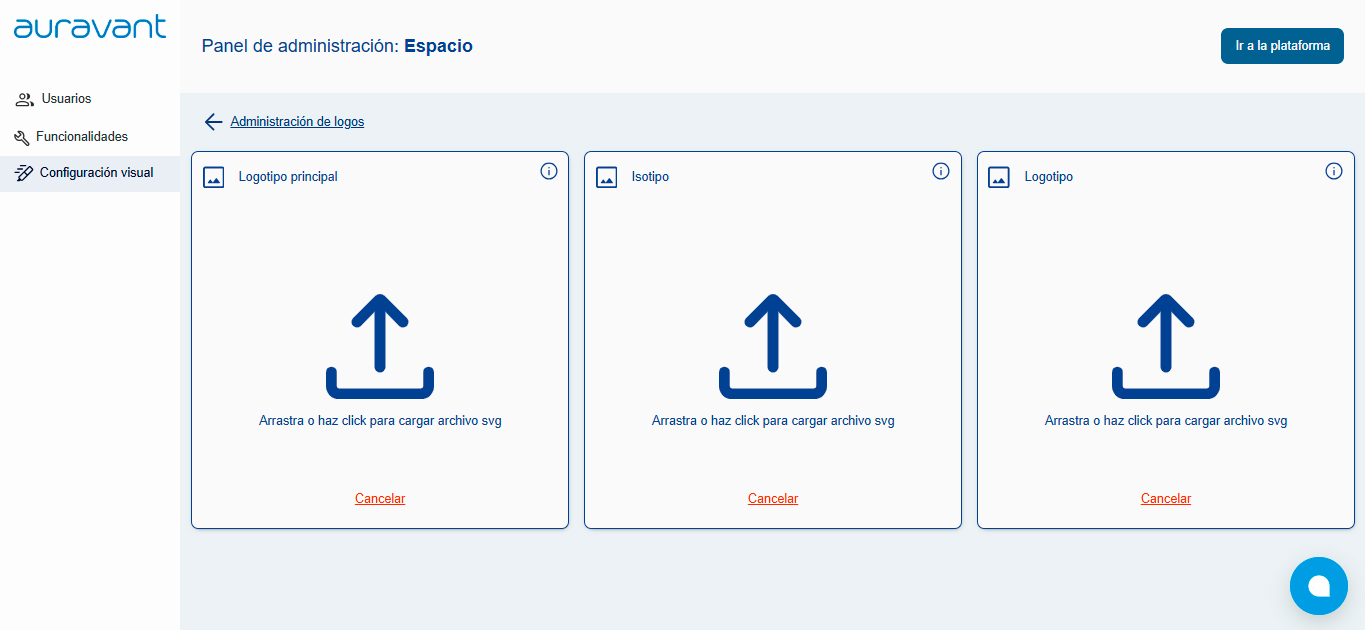Open info icon on Isotipo card
1365x630 pixels.
(941, 171)
